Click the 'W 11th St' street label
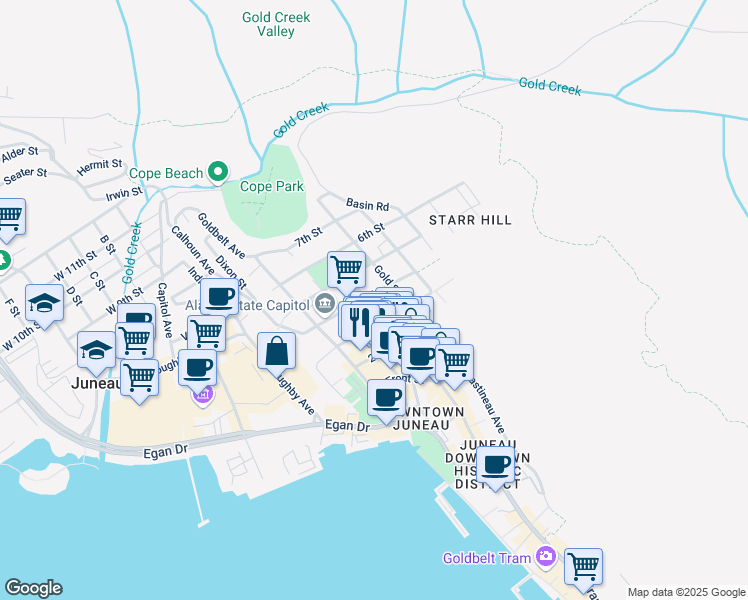This screenshot has width=748, height=600. tap(75, 266)
